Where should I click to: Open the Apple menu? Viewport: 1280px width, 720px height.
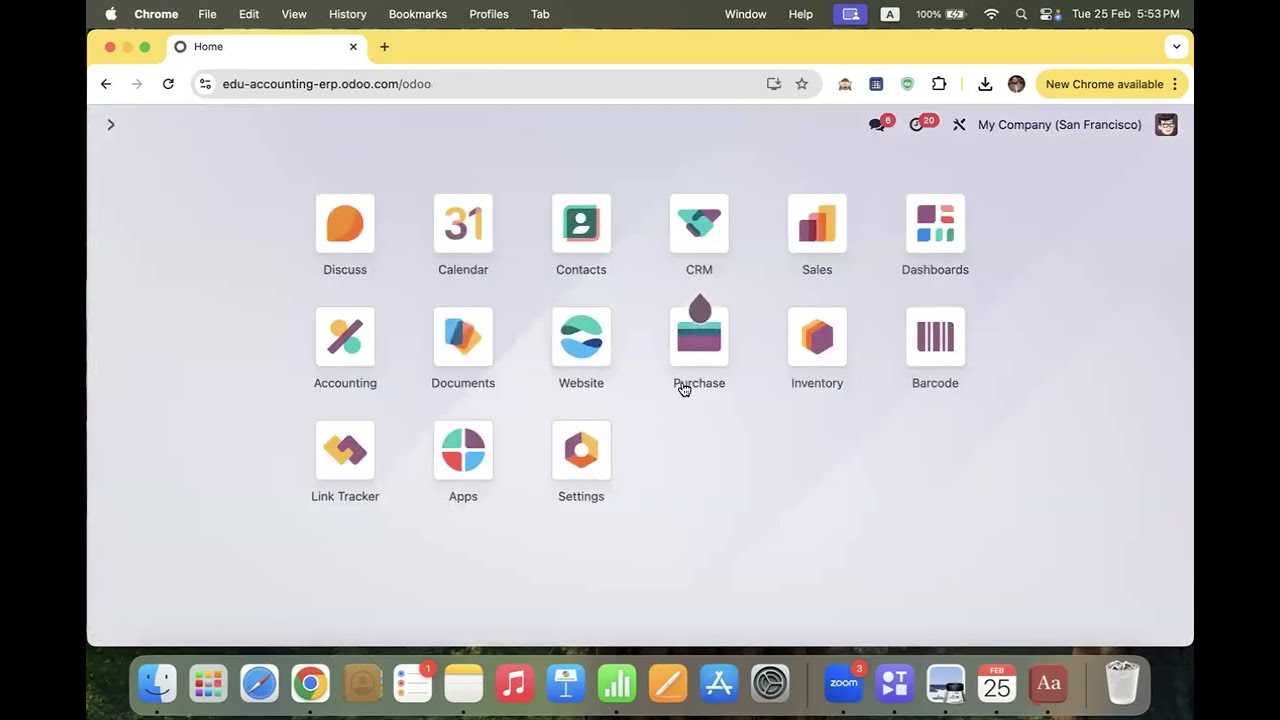coord(111,14)
